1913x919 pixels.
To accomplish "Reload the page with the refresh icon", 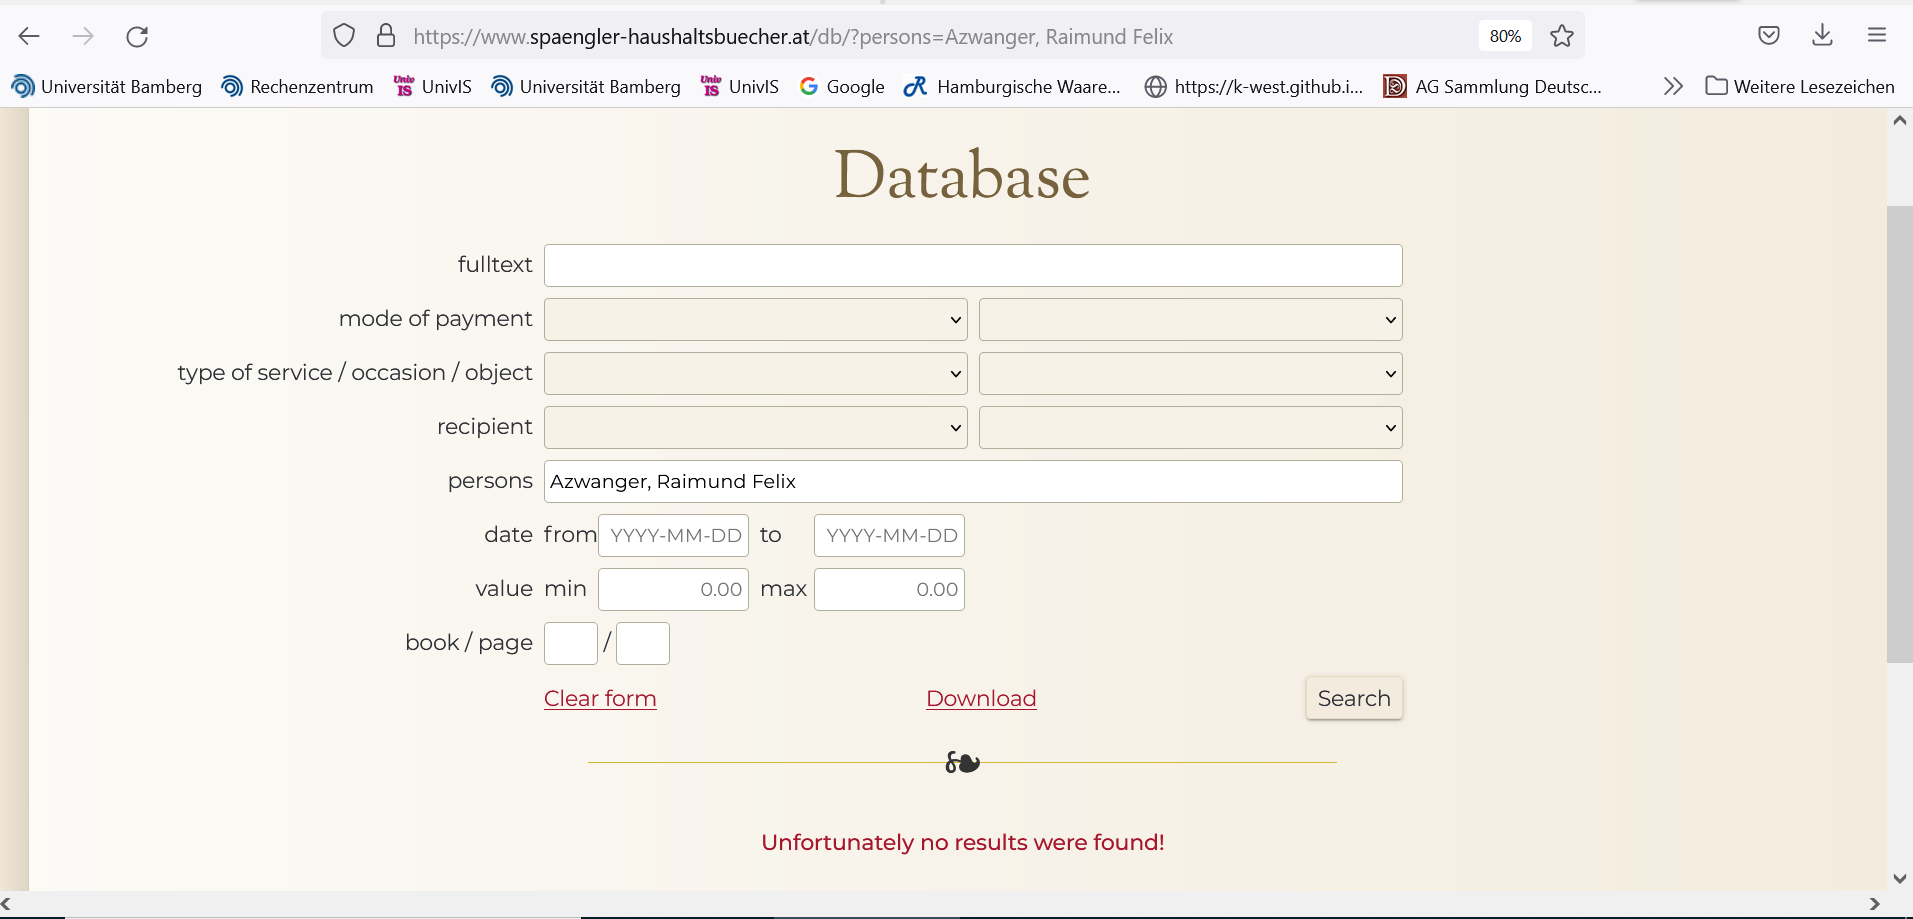I will click(137, 37).
